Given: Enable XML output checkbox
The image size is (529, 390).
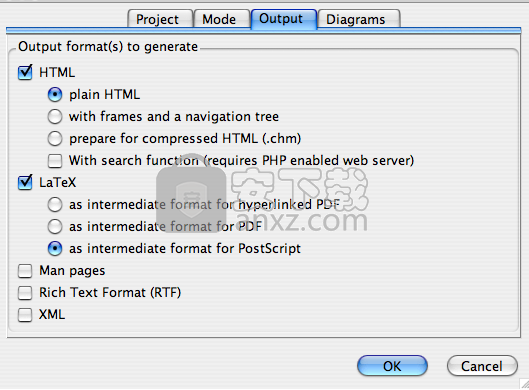Looking at the screenshot, I should [x=25, y=314].
